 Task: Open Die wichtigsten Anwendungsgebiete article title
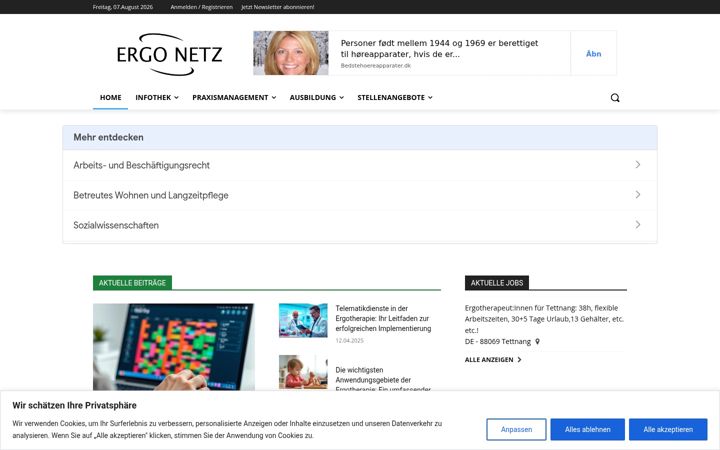click(x=383, y=380)
